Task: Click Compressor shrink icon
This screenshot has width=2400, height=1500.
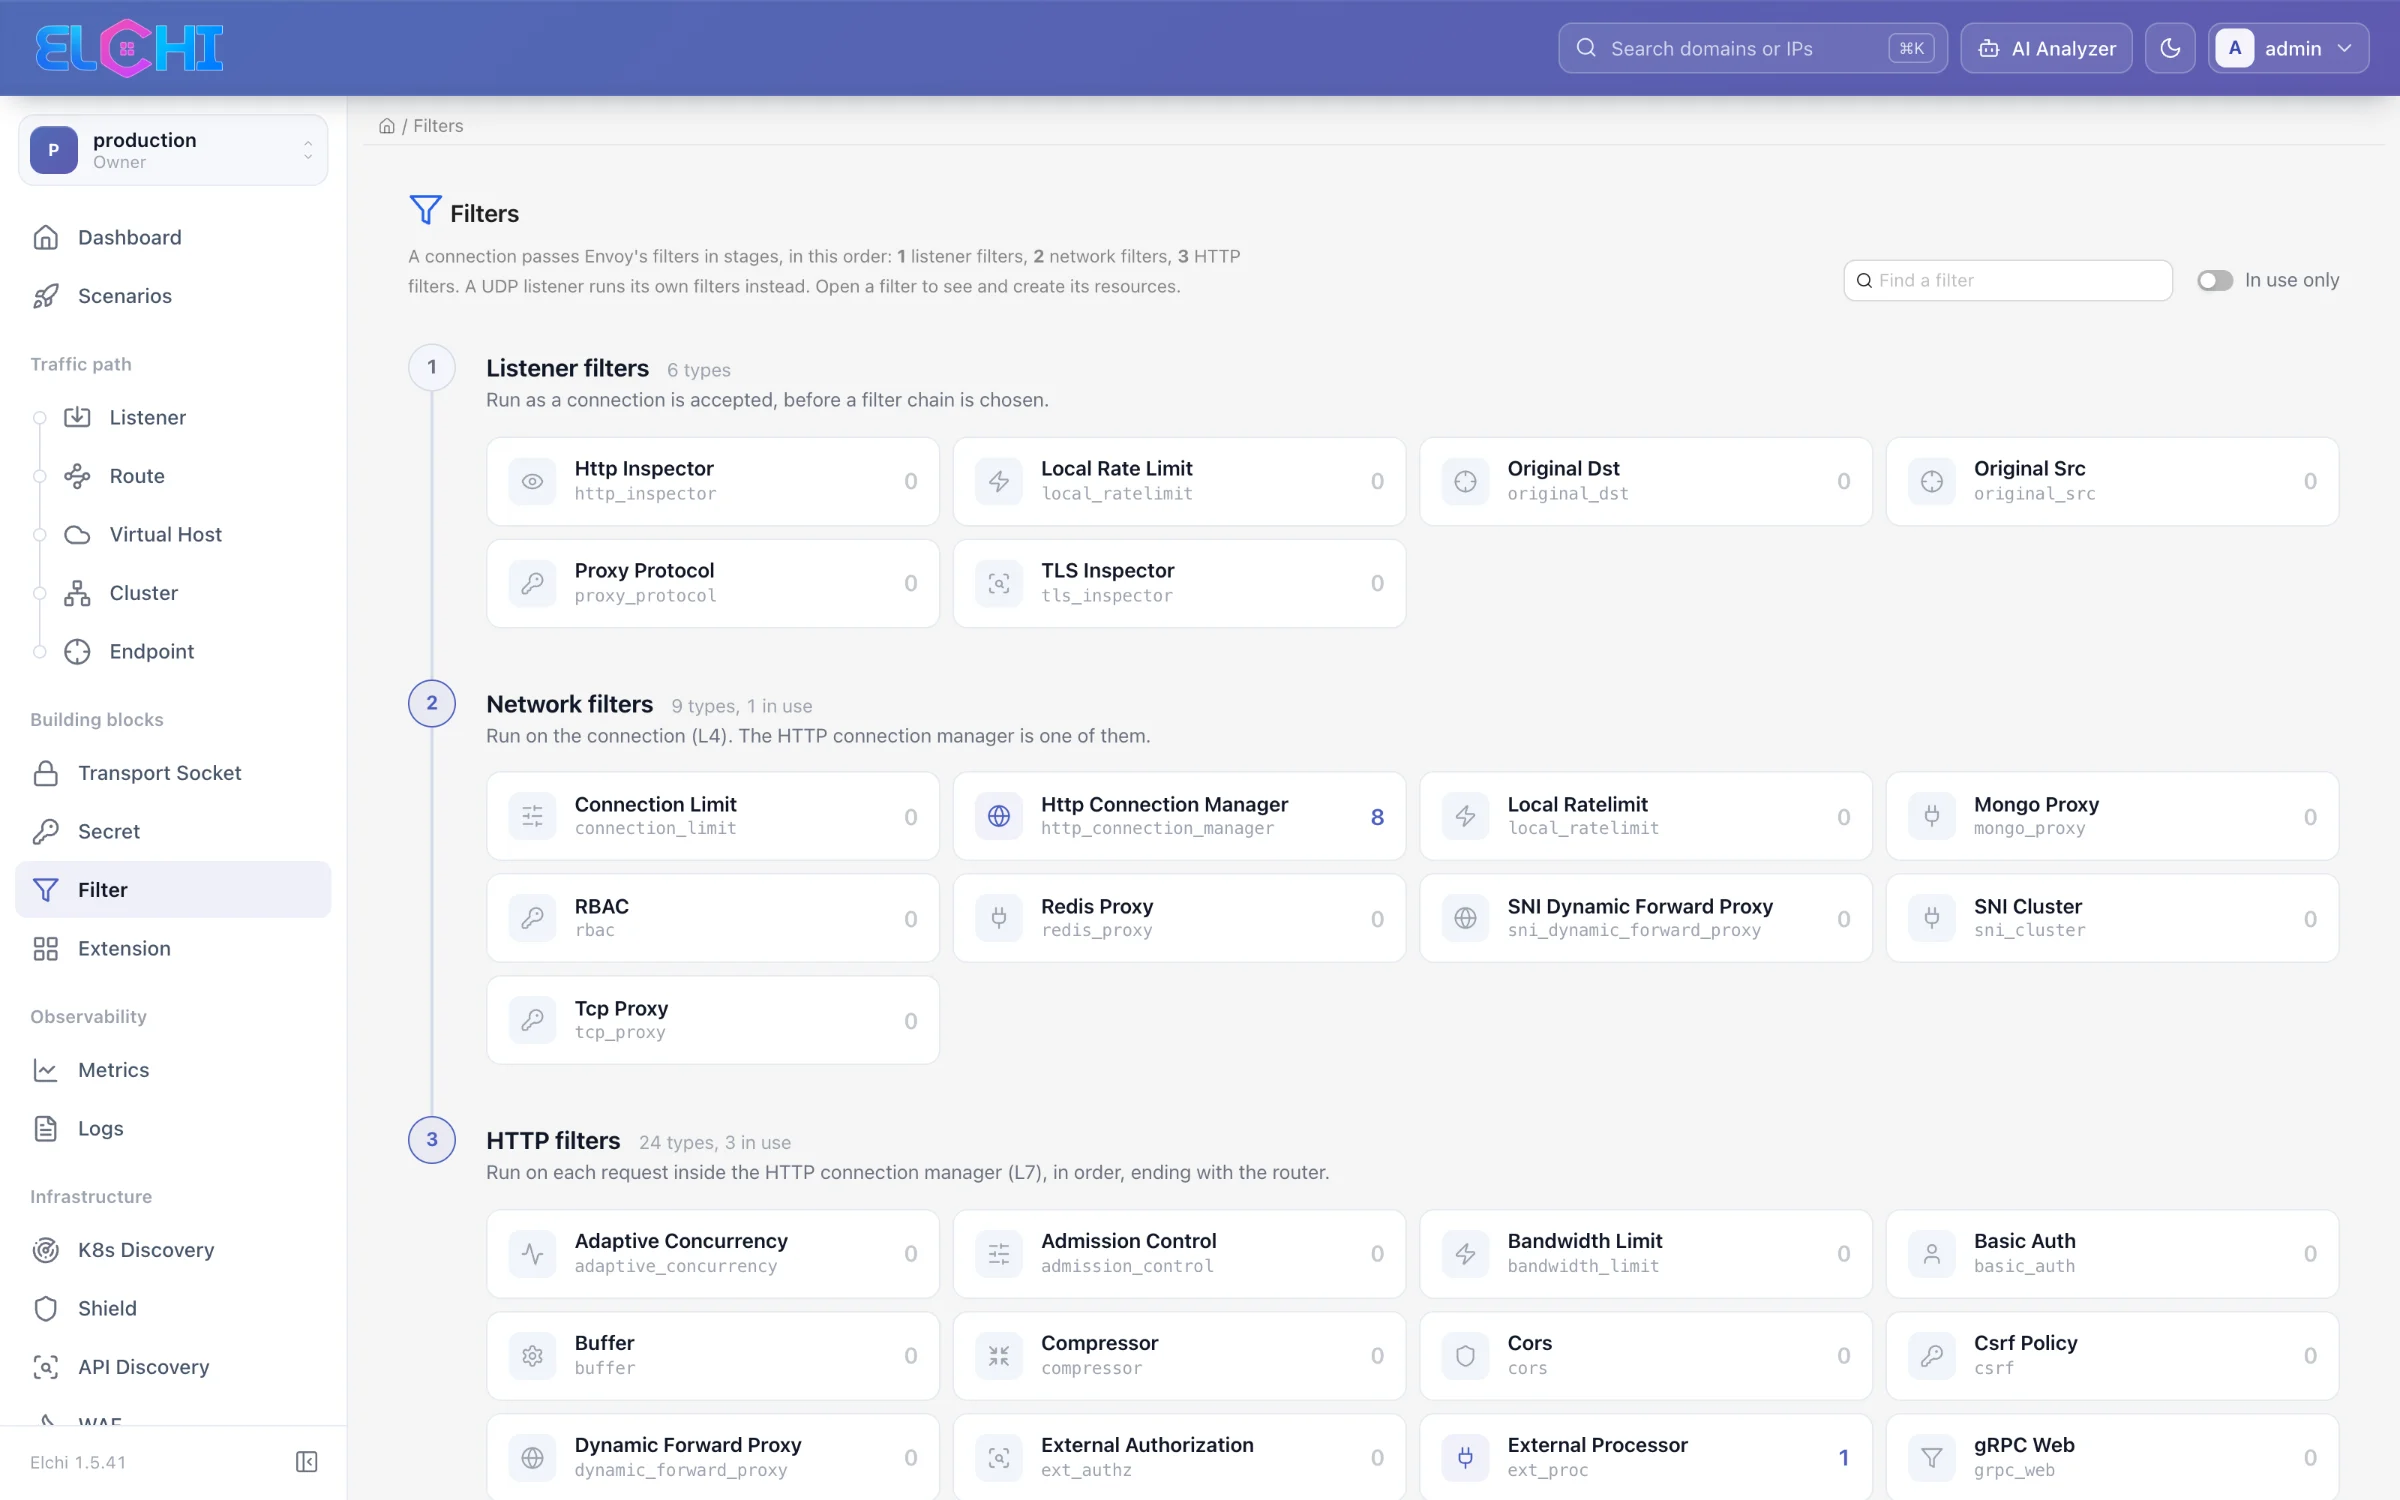Action: pyautogui.click(x=998, y=1355)
